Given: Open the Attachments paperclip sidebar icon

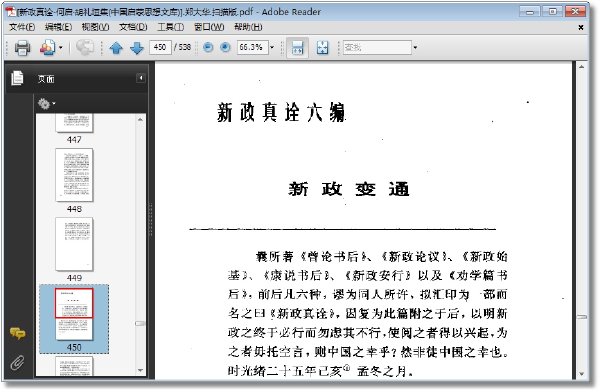Looking at the screenshot, I should click(17, 363).
